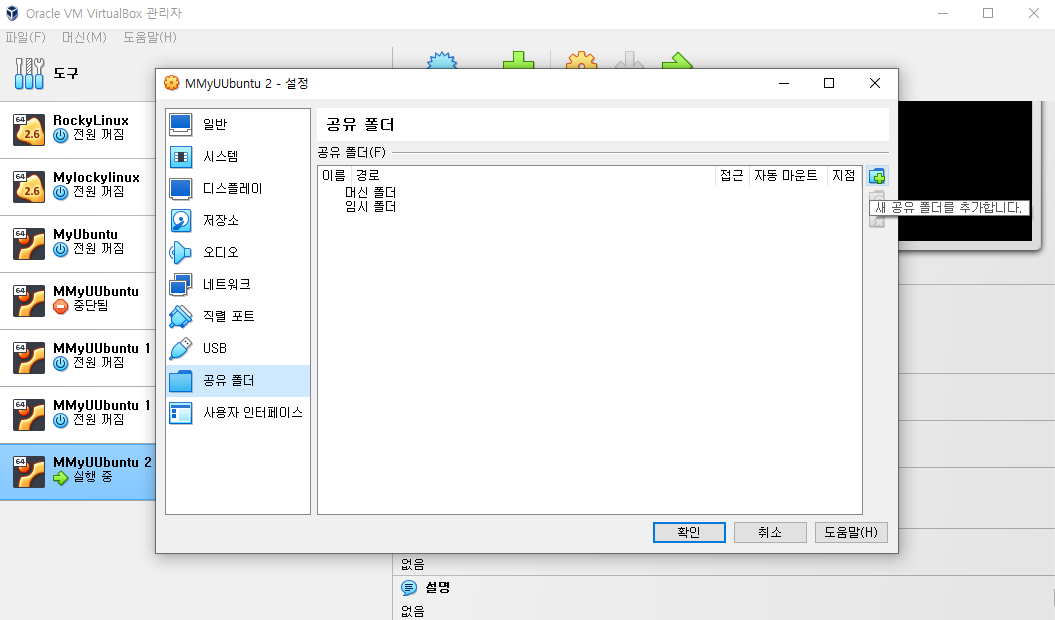Open the 일반 settings category
Screen dimensions: 1055x620
238,125
